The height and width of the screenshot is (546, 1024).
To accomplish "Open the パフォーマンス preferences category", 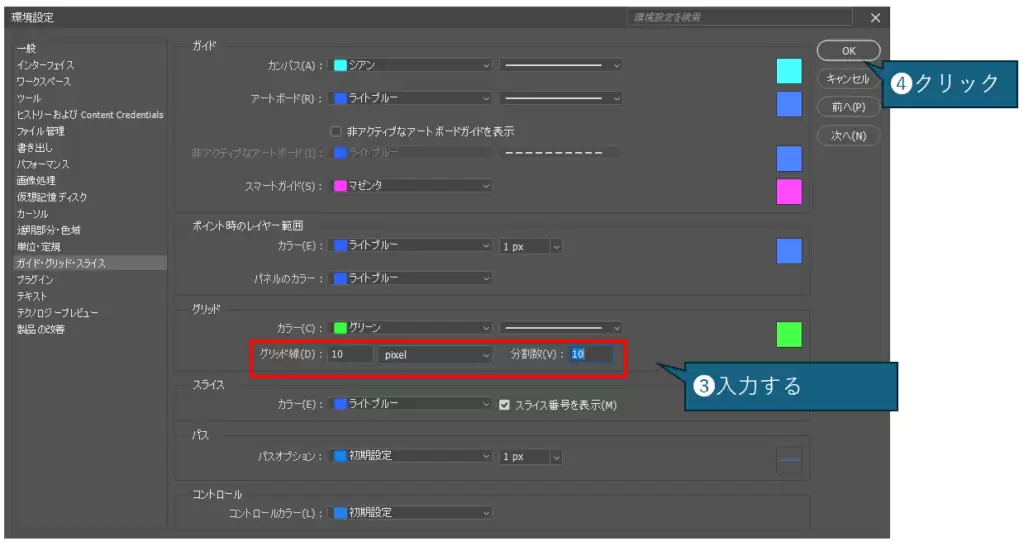I will [x=43, y=164].
